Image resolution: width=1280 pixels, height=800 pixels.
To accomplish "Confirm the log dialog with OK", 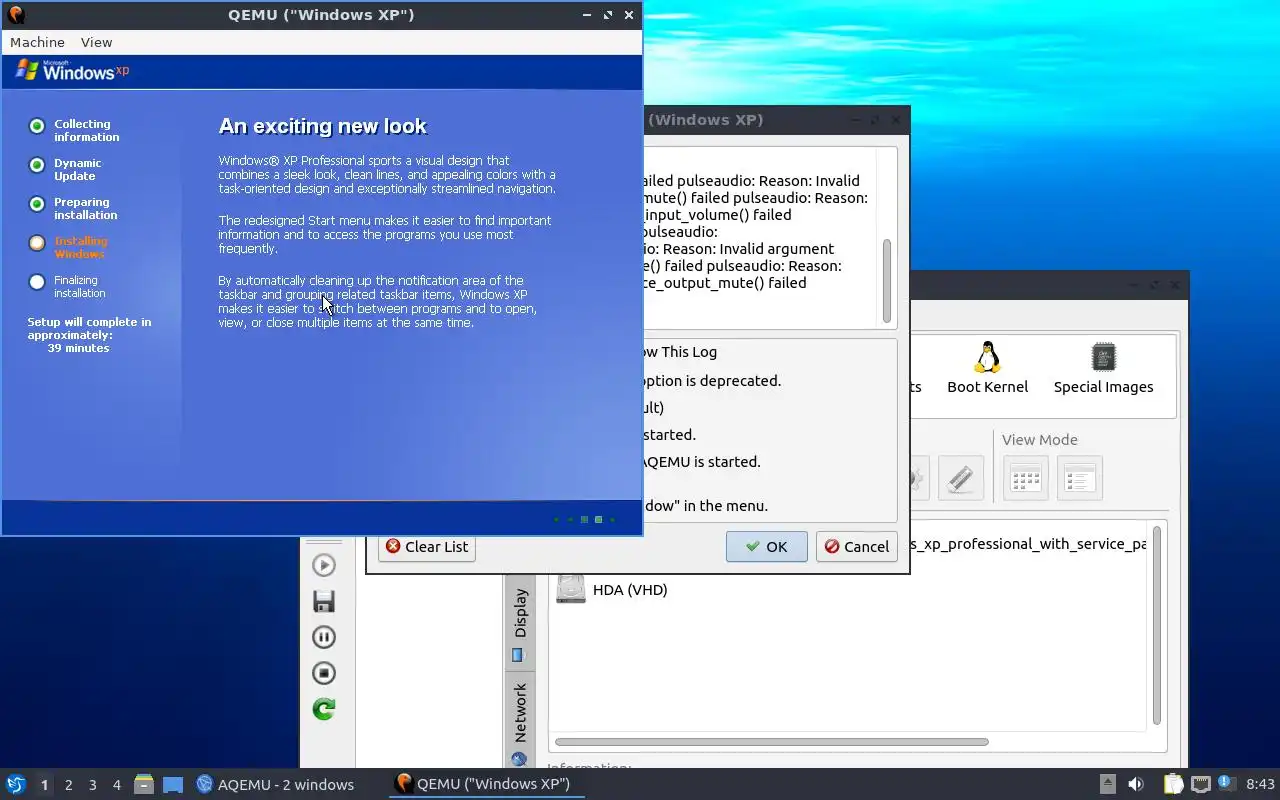I will click(766, 546).
